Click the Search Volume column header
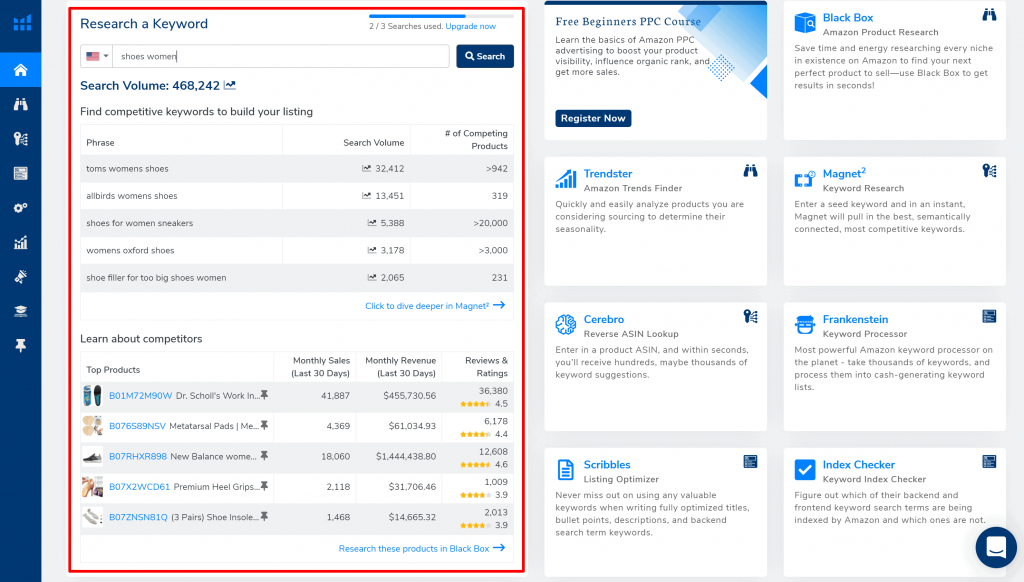 (374, 142)
